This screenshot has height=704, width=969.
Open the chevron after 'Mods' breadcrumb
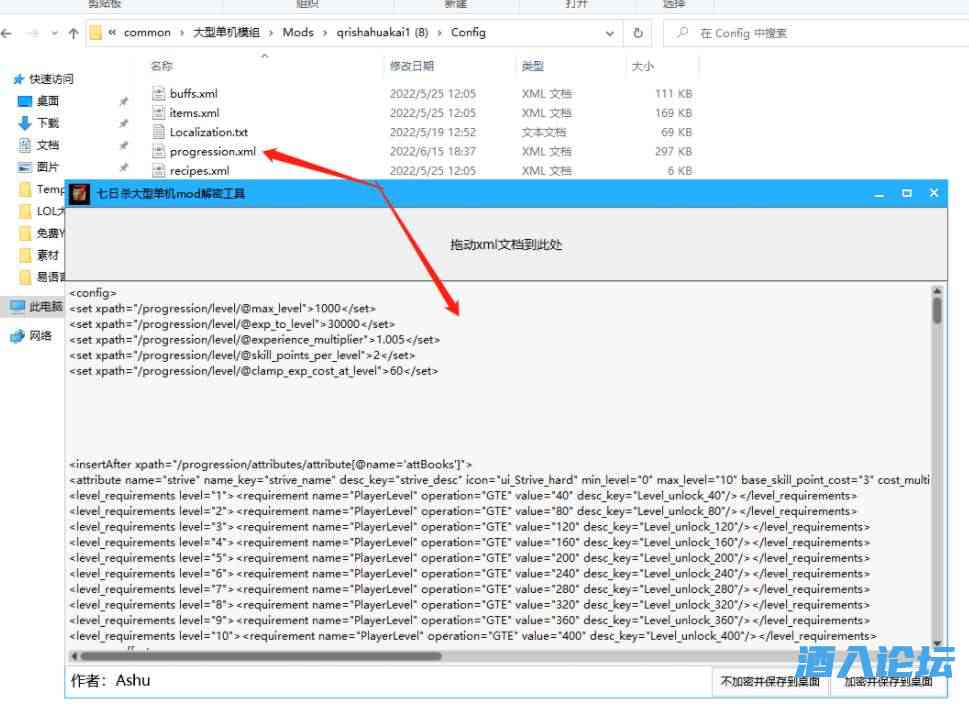click(325, 33)
